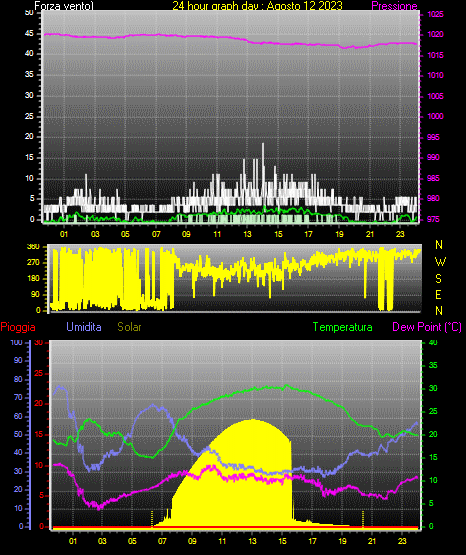
Task: Click wind direction axis value 180
Action: 33,279
